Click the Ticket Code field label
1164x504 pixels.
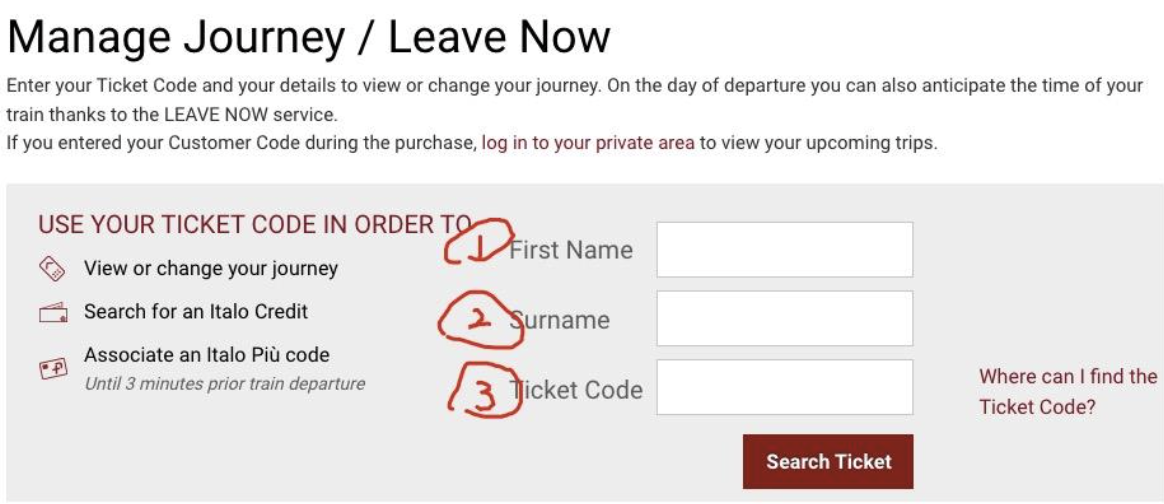(576, 390)
